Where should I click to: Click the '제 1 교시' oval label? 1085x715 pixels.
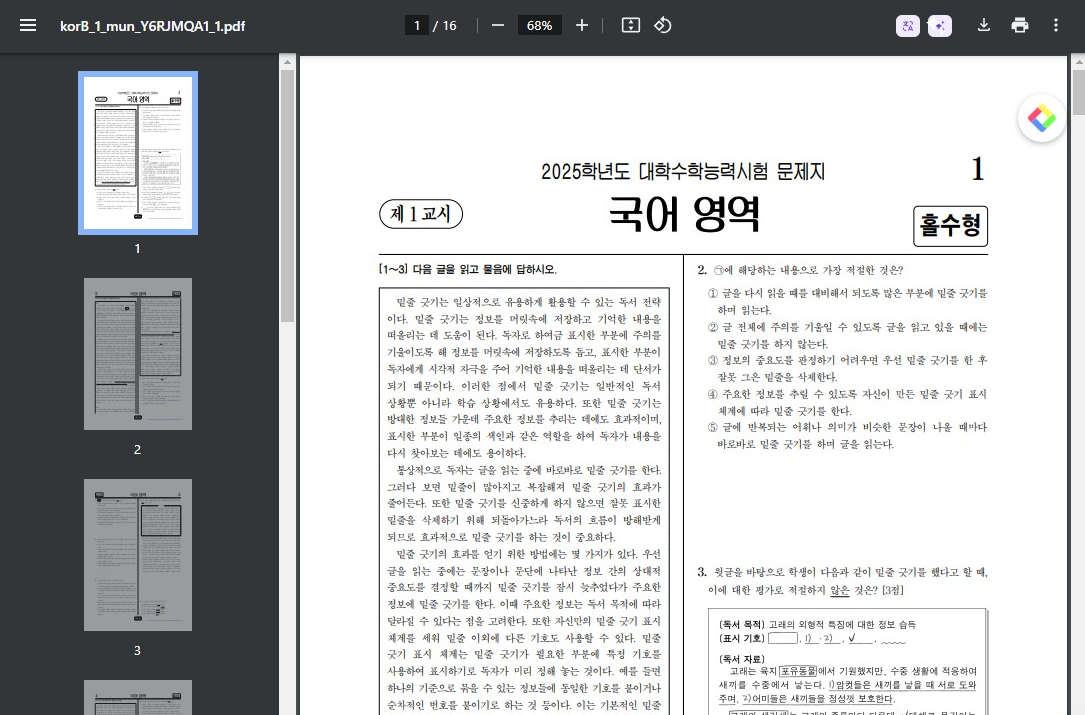(x=421, y=214)
